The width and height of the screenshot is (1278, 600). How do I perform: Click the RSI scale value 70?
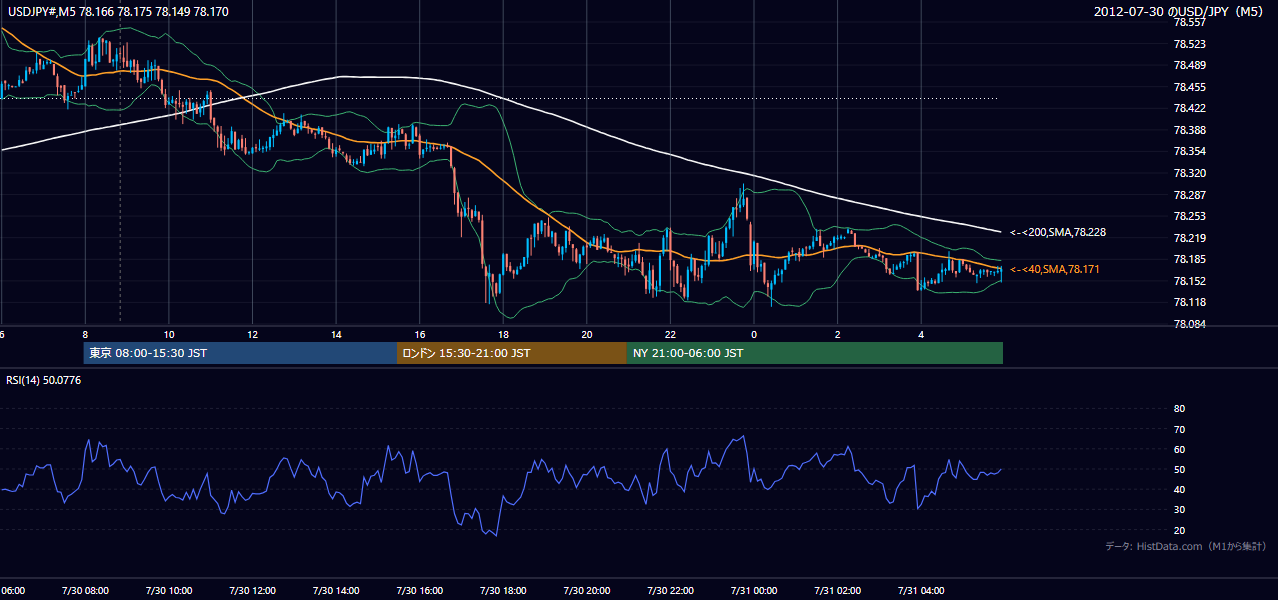coord(1180,429)
